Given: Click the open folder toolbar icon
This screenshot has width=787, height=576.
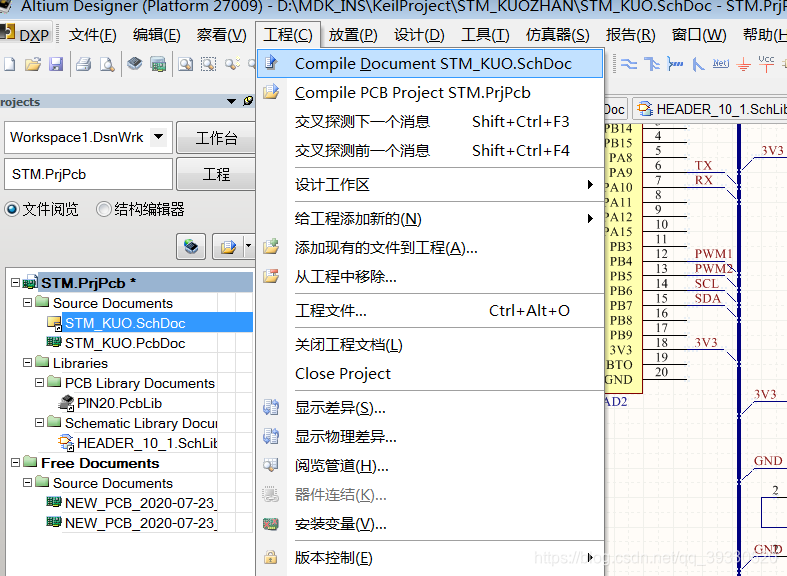Looking at the screenshot, I should 33,64.
